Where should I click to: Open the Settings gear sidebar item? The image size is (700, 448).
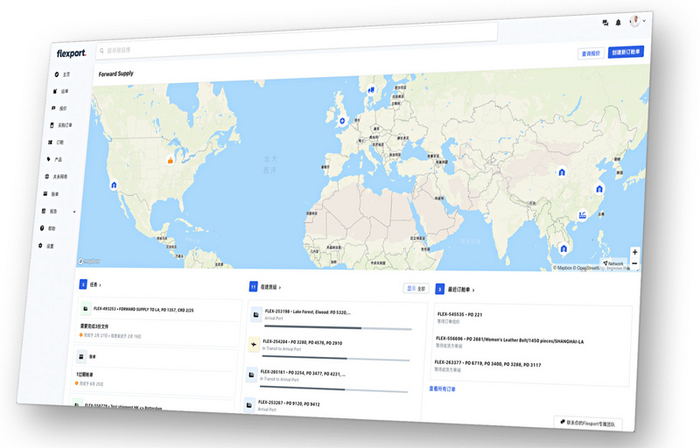point(46,245)
